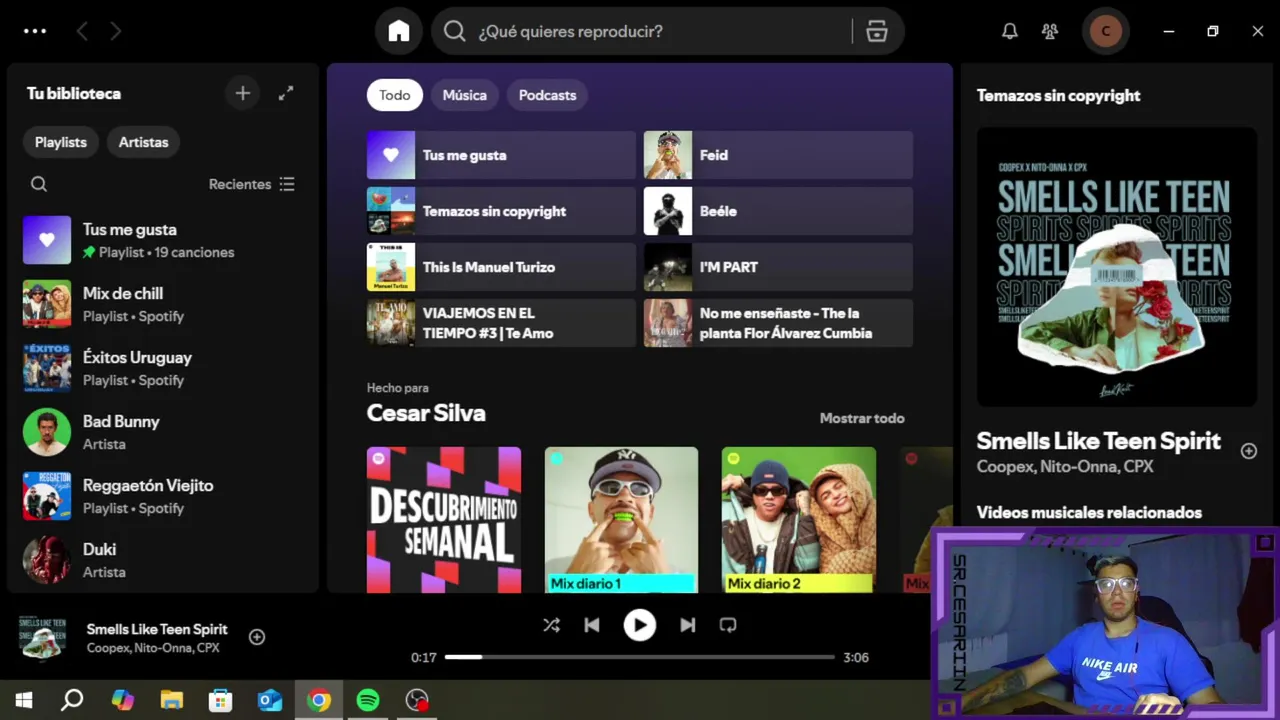Open Mix diario 1 card

click(x=621, y=520)
